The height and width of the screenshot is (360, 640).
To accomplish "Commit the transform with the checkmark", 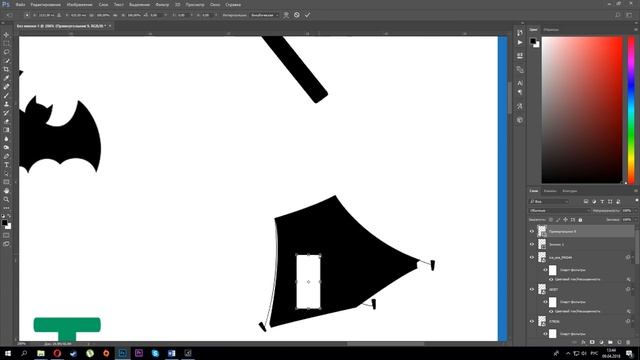I will coord(307,15).
